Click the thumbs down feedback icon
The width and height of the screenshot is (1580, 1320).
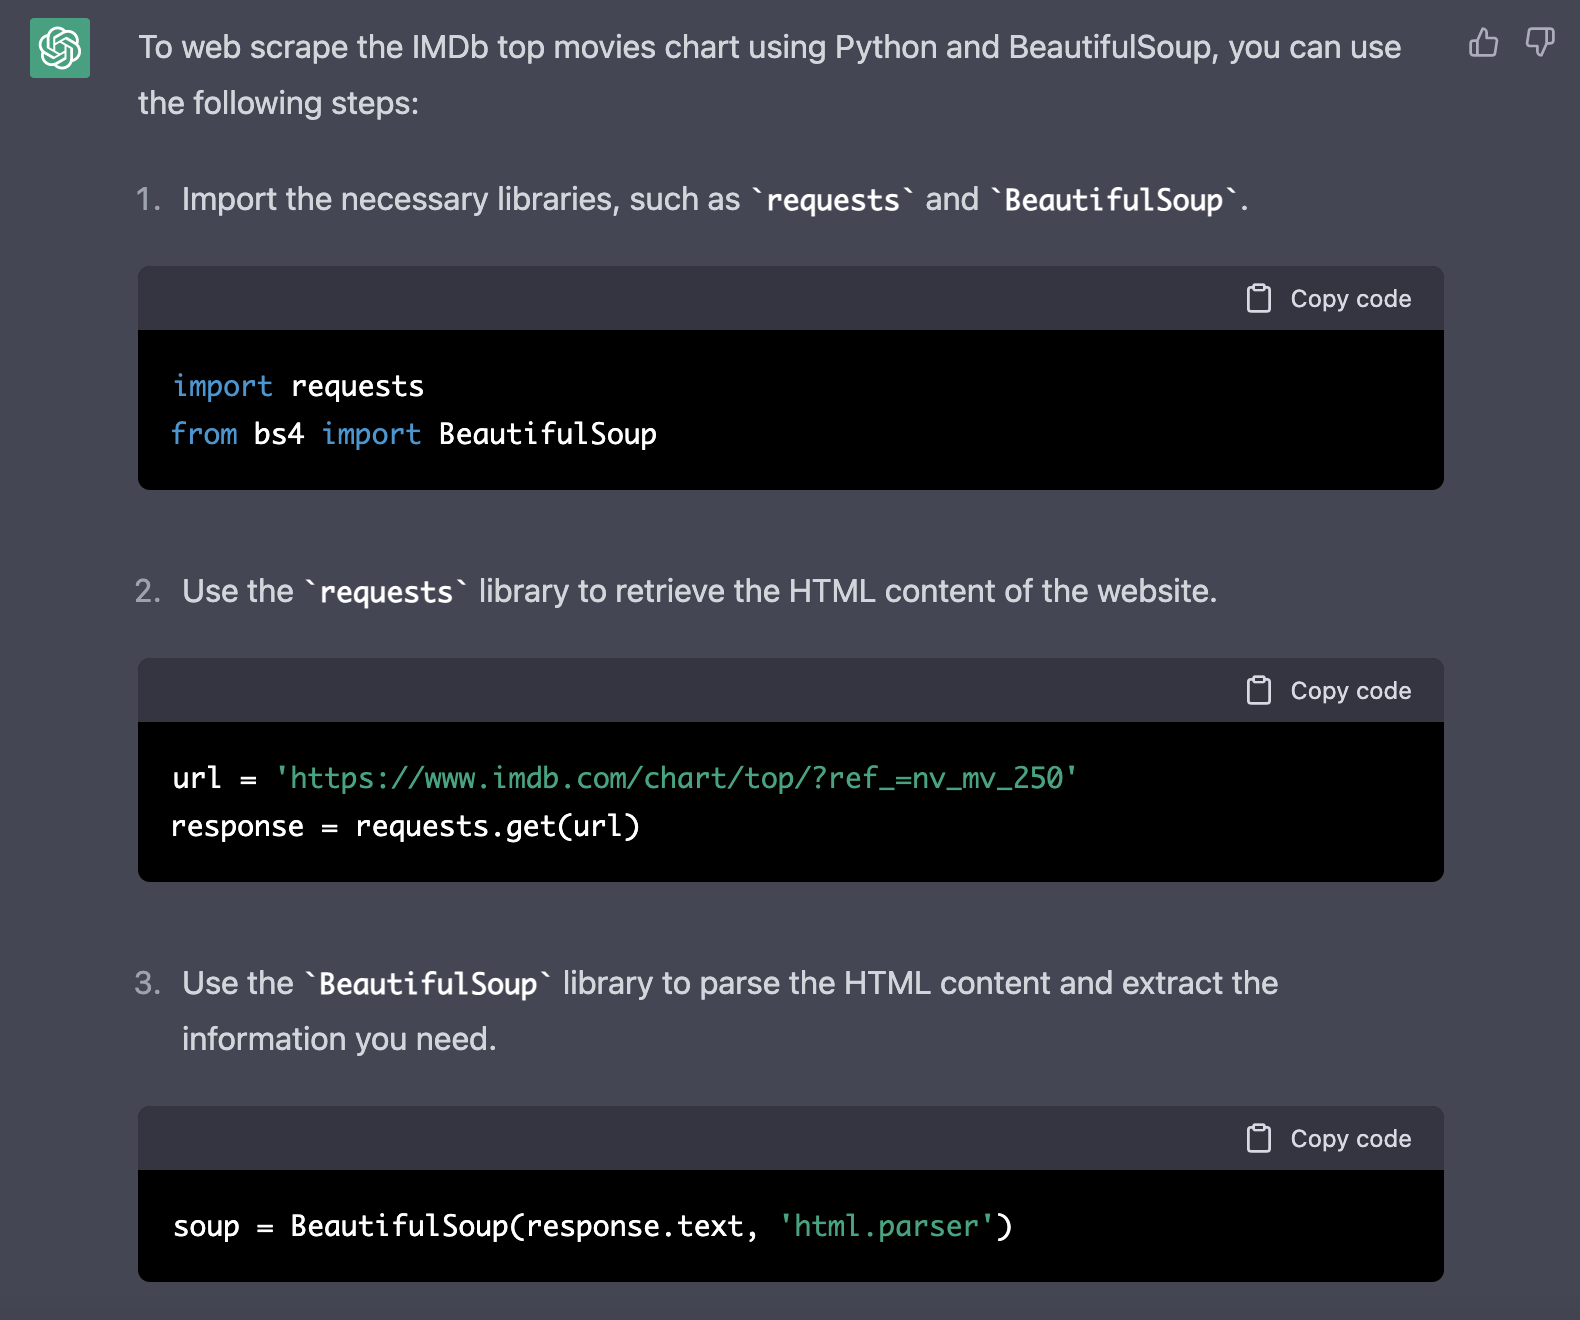(1540, 42)
